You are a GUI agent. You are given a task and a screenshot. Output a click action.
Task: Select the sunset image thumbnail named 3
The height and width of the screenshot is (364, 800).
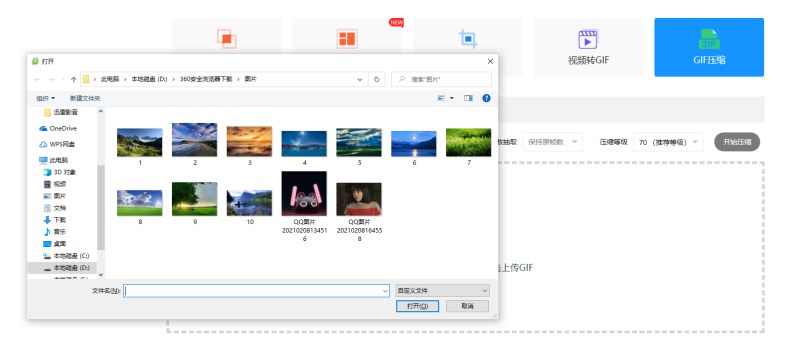point(249,141)
